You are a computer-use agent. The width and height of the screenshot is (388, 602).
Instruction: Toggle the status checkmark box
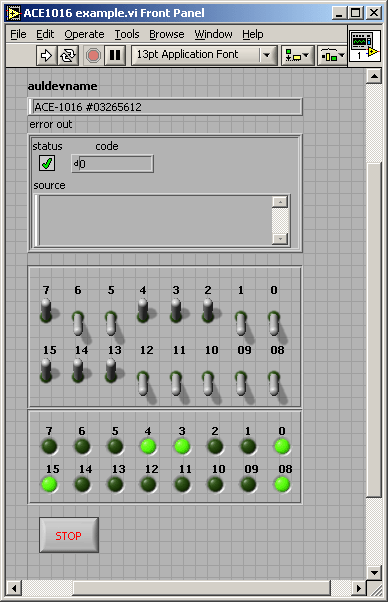[47, 163]
